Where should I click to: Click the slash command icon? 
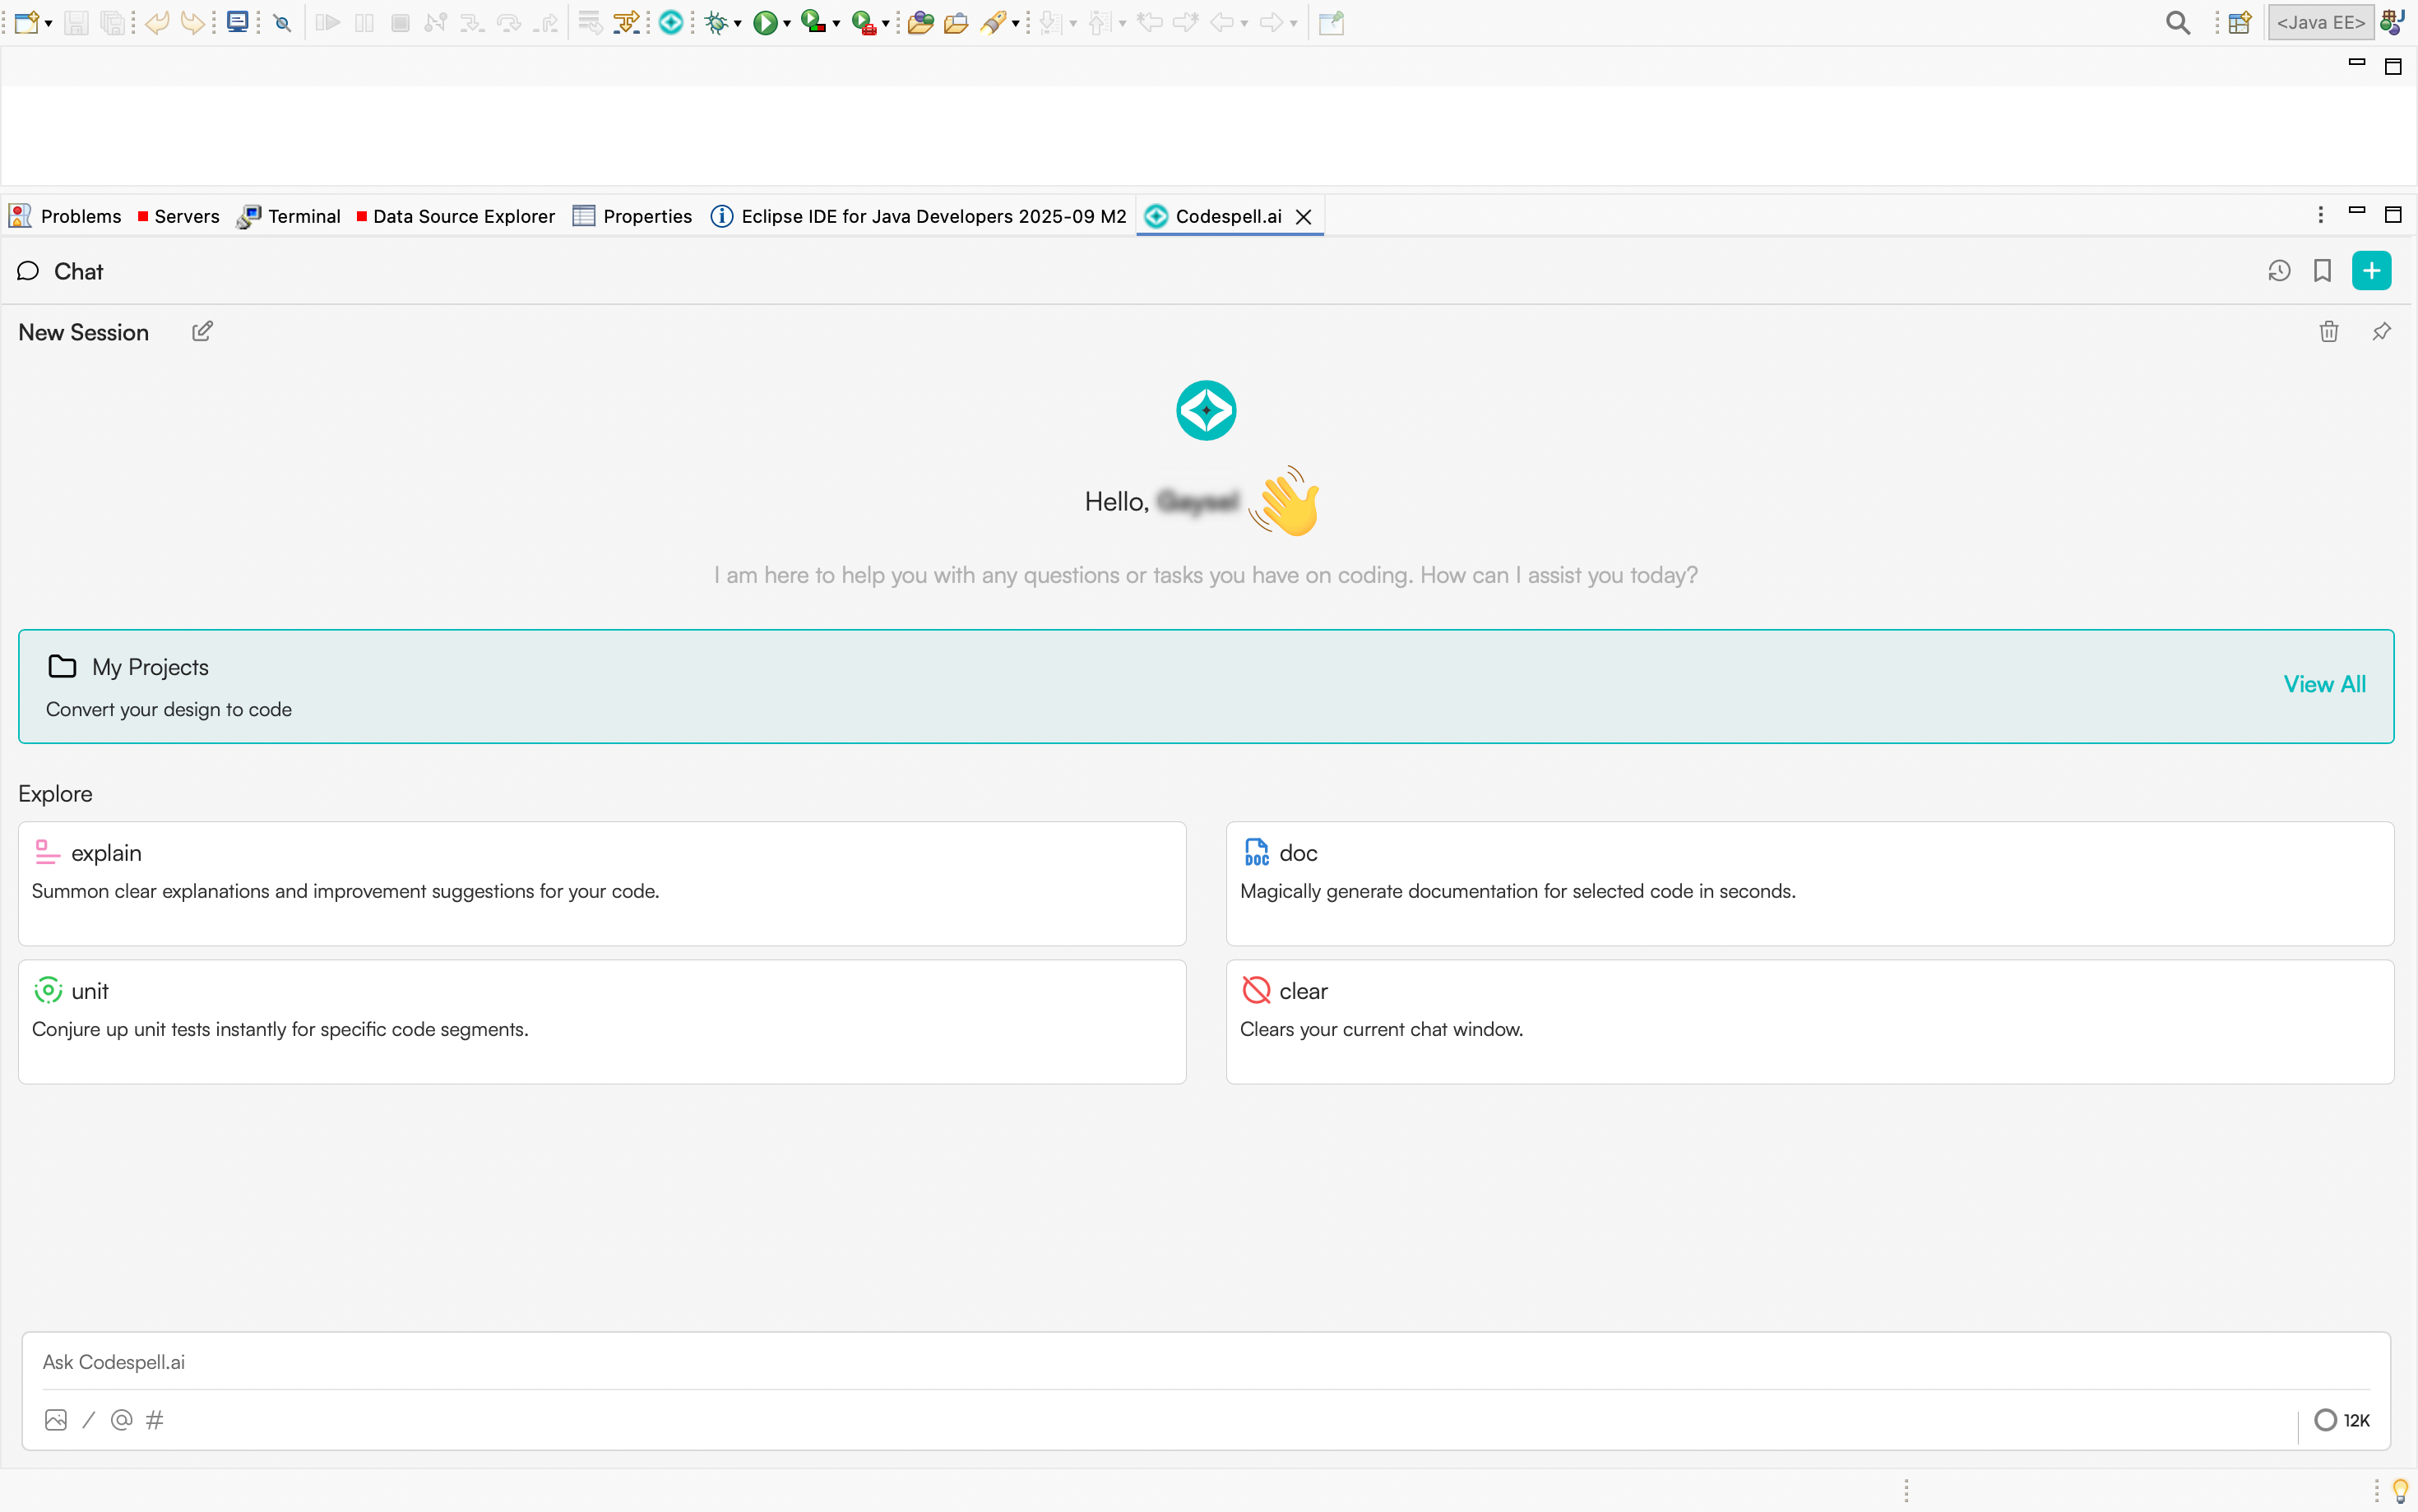89,1420
